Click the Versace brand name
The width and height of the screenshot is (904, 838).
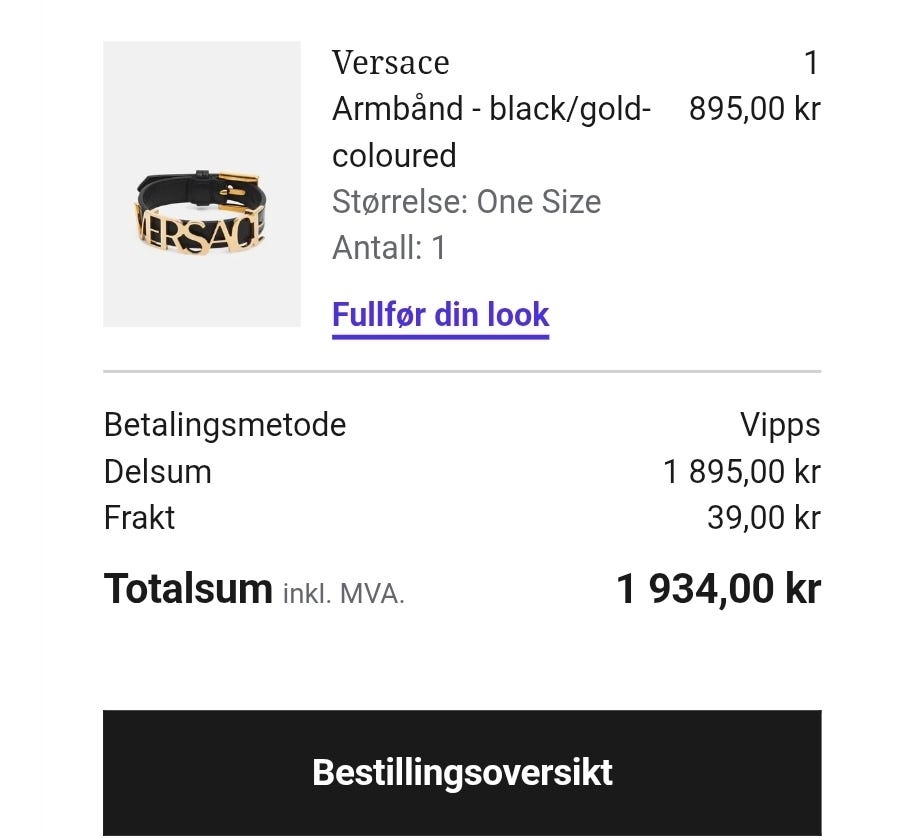pos(390,62)
